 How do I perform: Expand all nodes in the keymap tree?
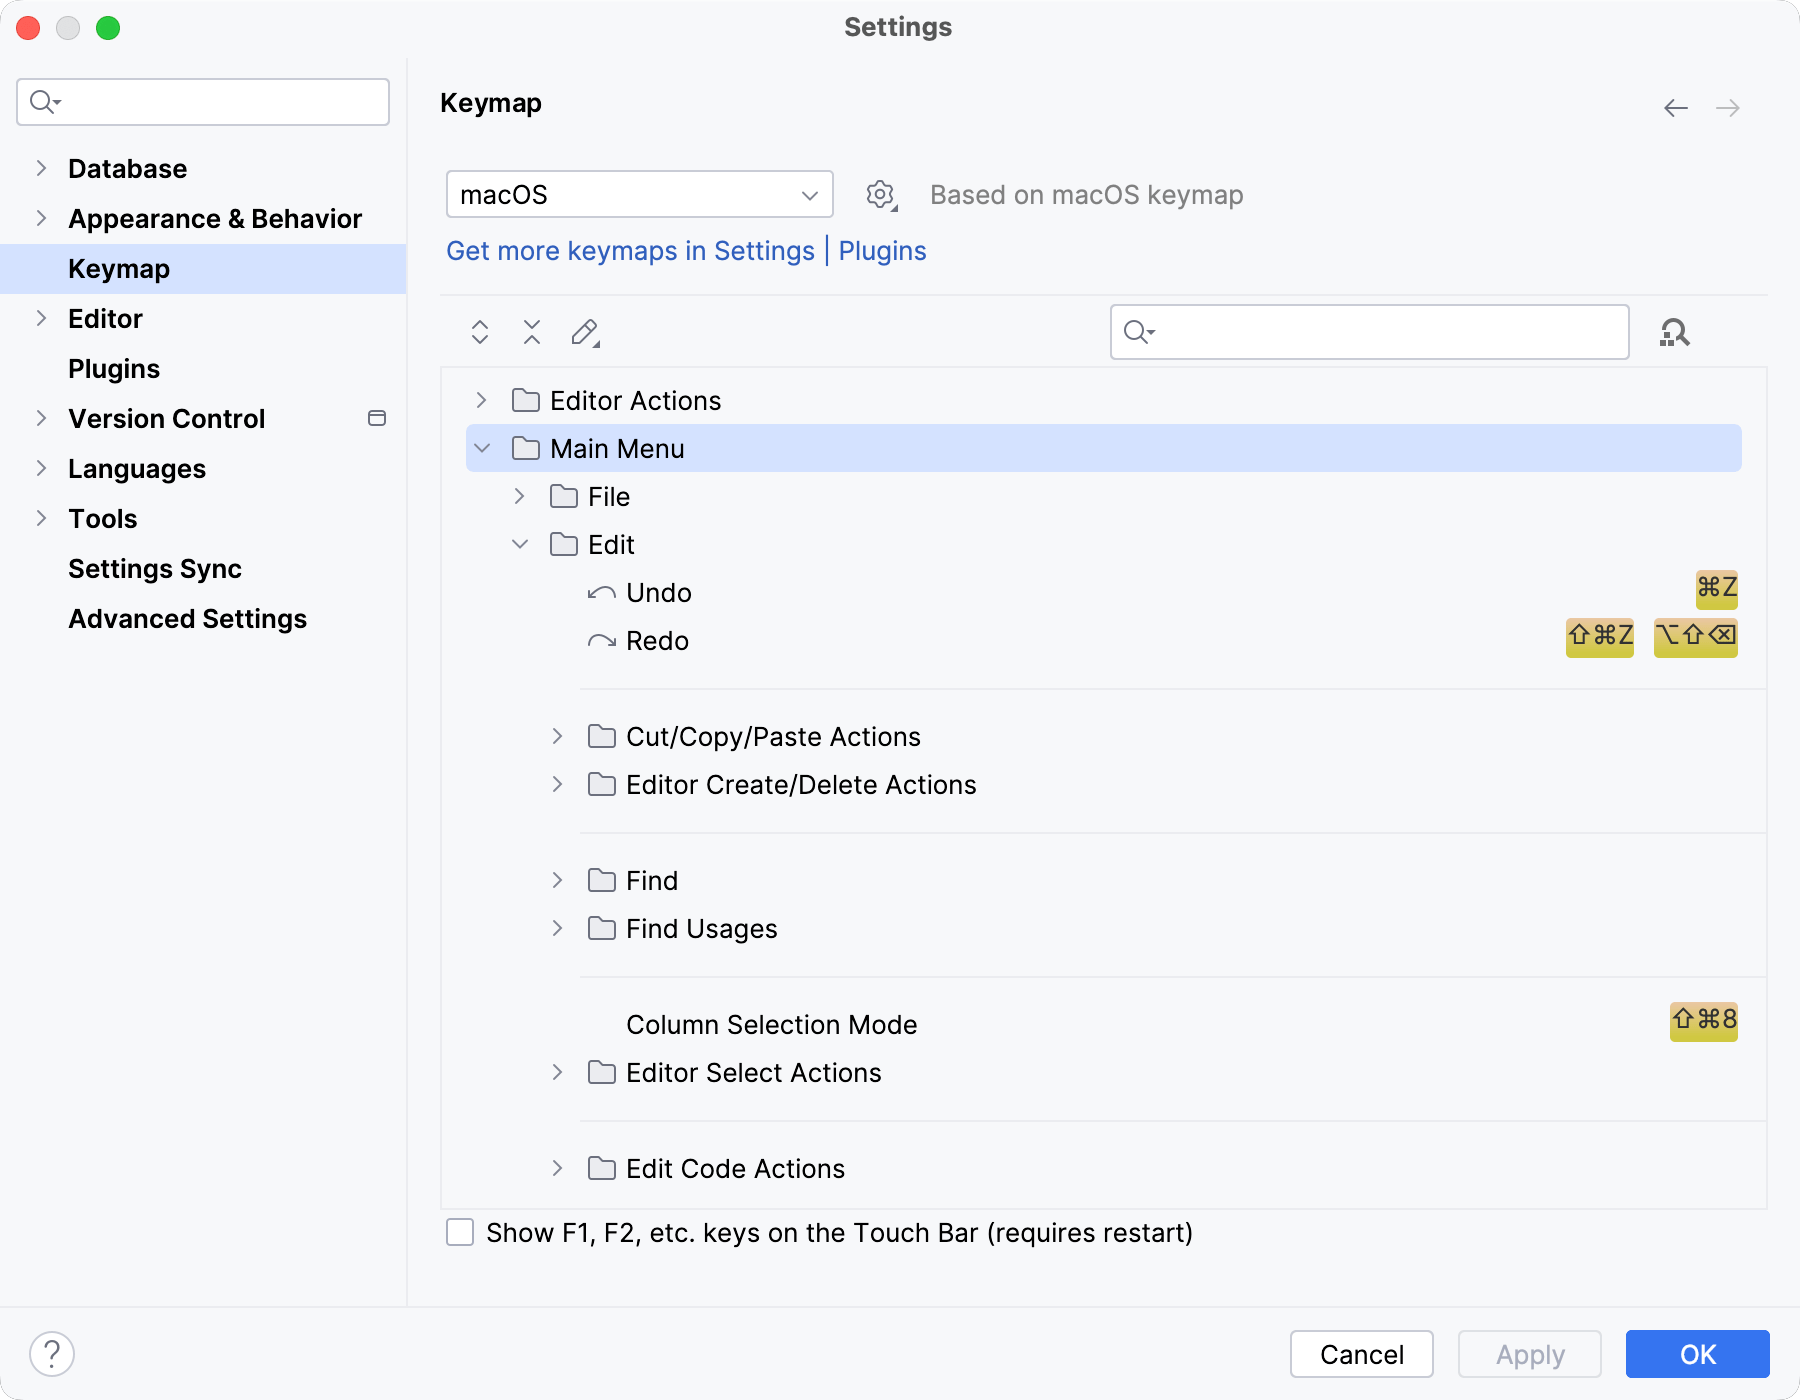pos(479,331)
